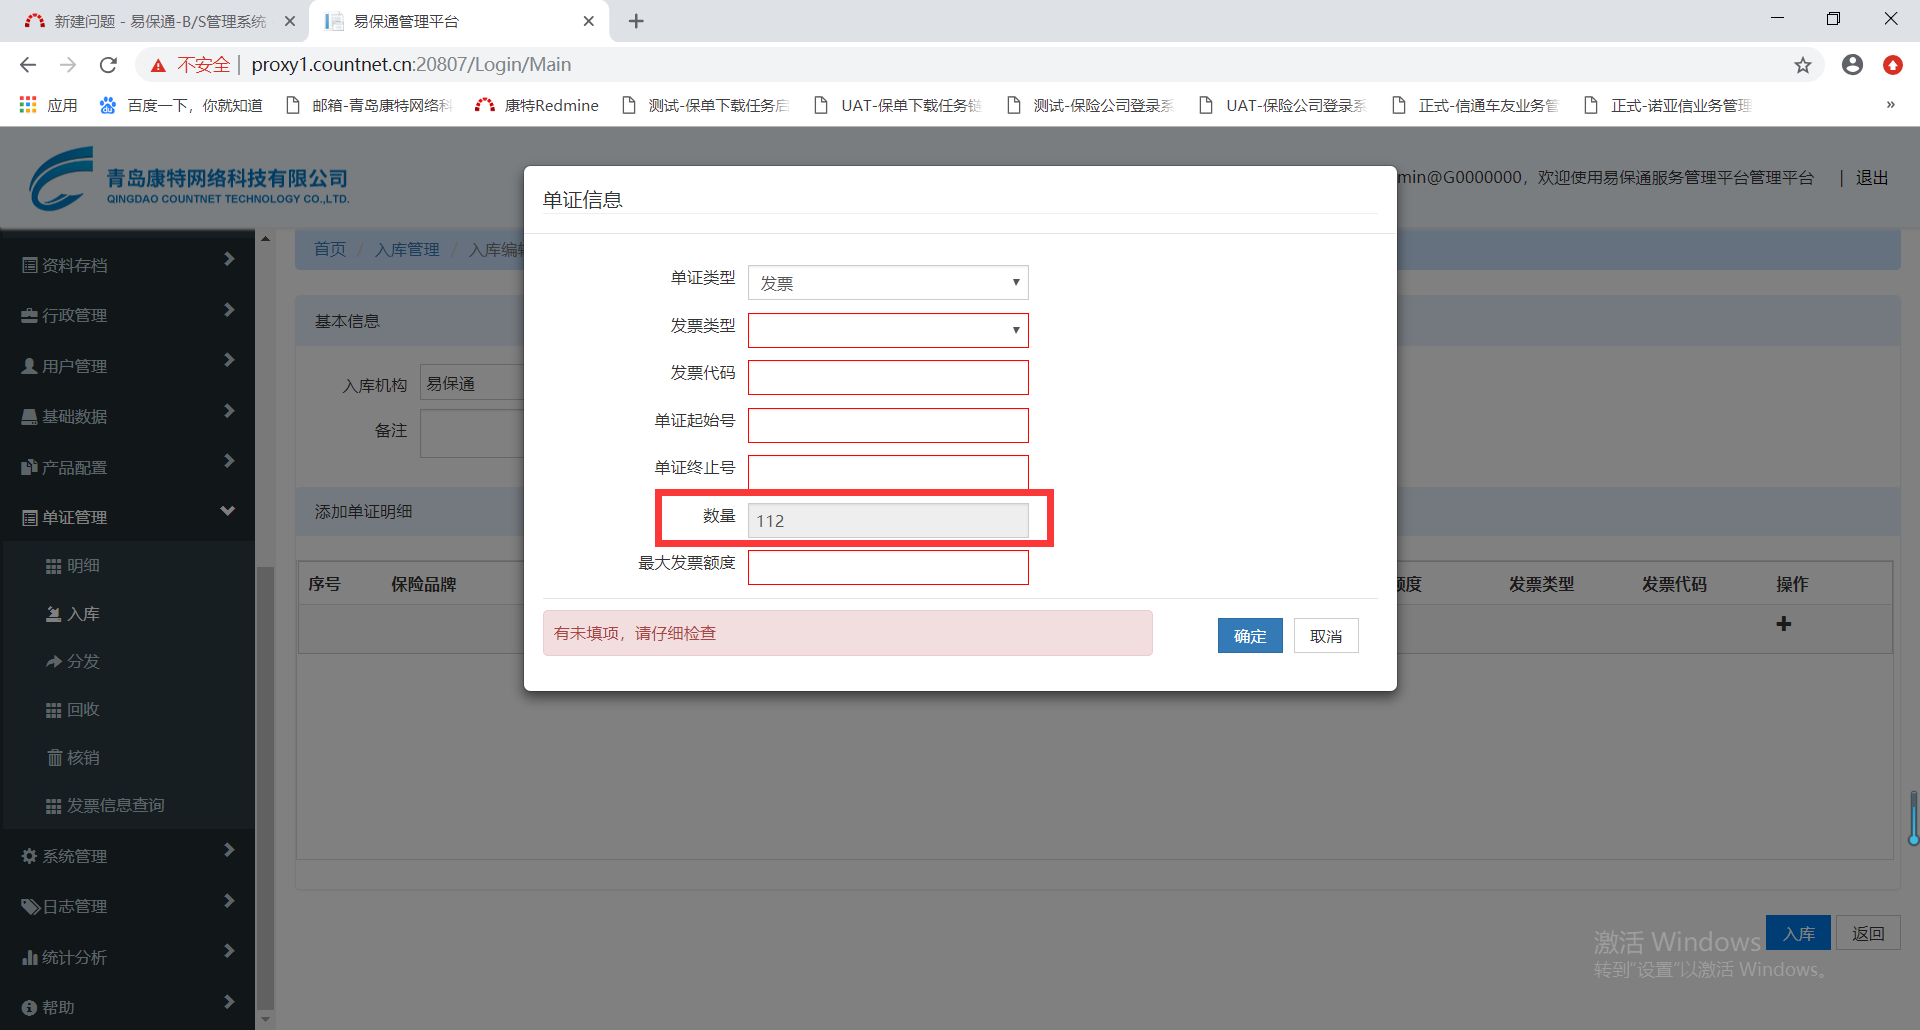Open the 应用 apps grid shortcut
This screenshot has height=1030, width=1920.
click(x=48, y=105)
